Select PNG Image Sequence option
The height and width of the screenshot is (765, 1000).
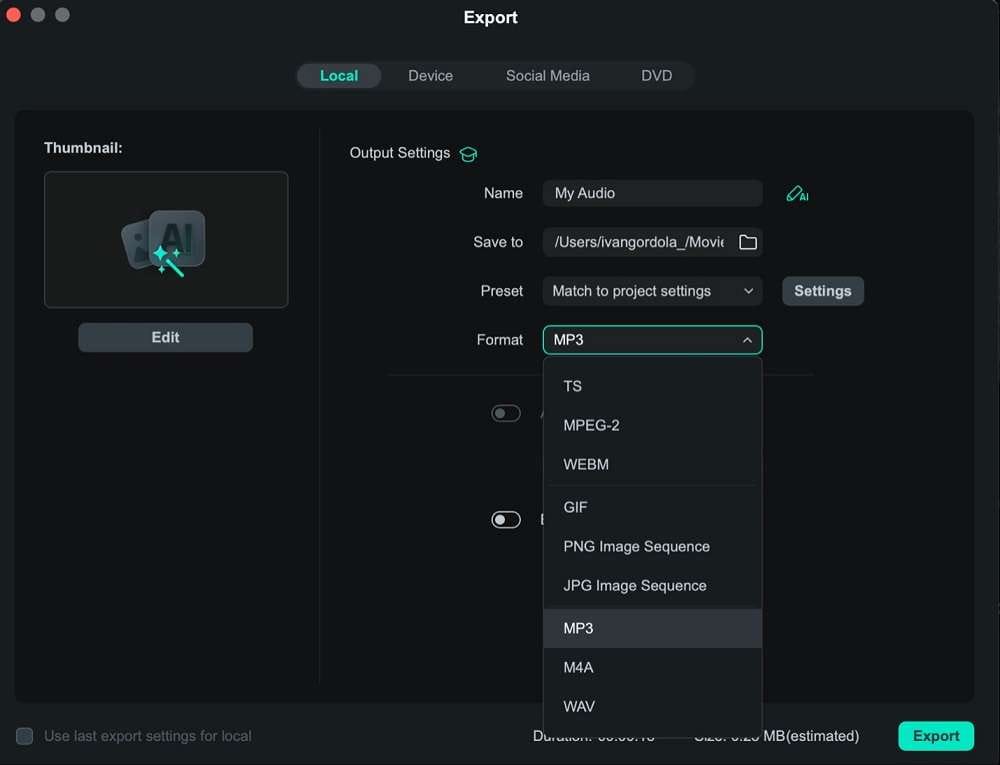(652, 546)
